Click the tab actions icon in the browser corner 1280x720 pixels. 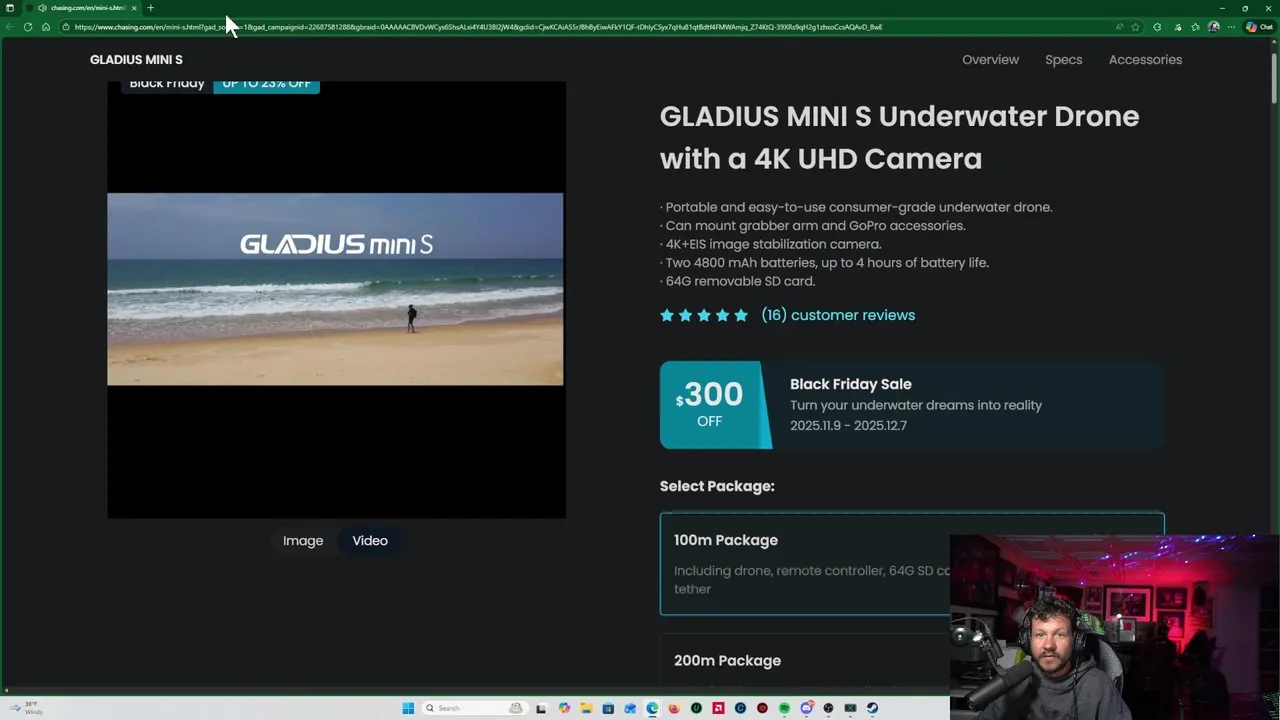[x=10, y=8]
